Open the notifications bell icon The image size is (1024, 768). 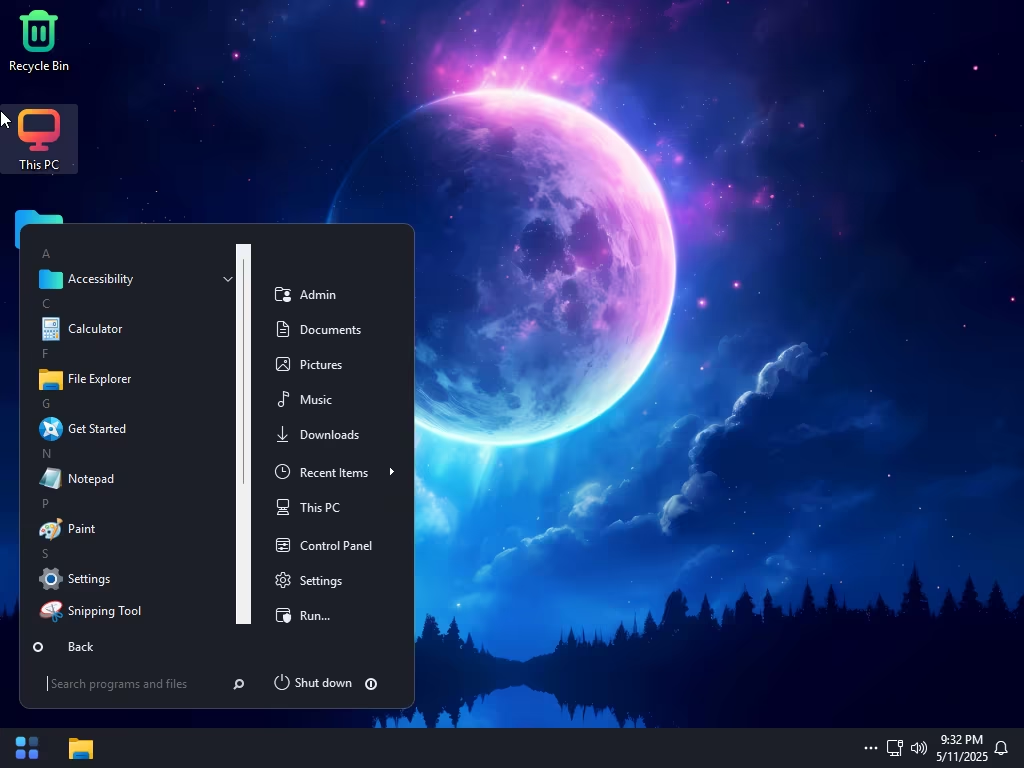(1000, 748)
